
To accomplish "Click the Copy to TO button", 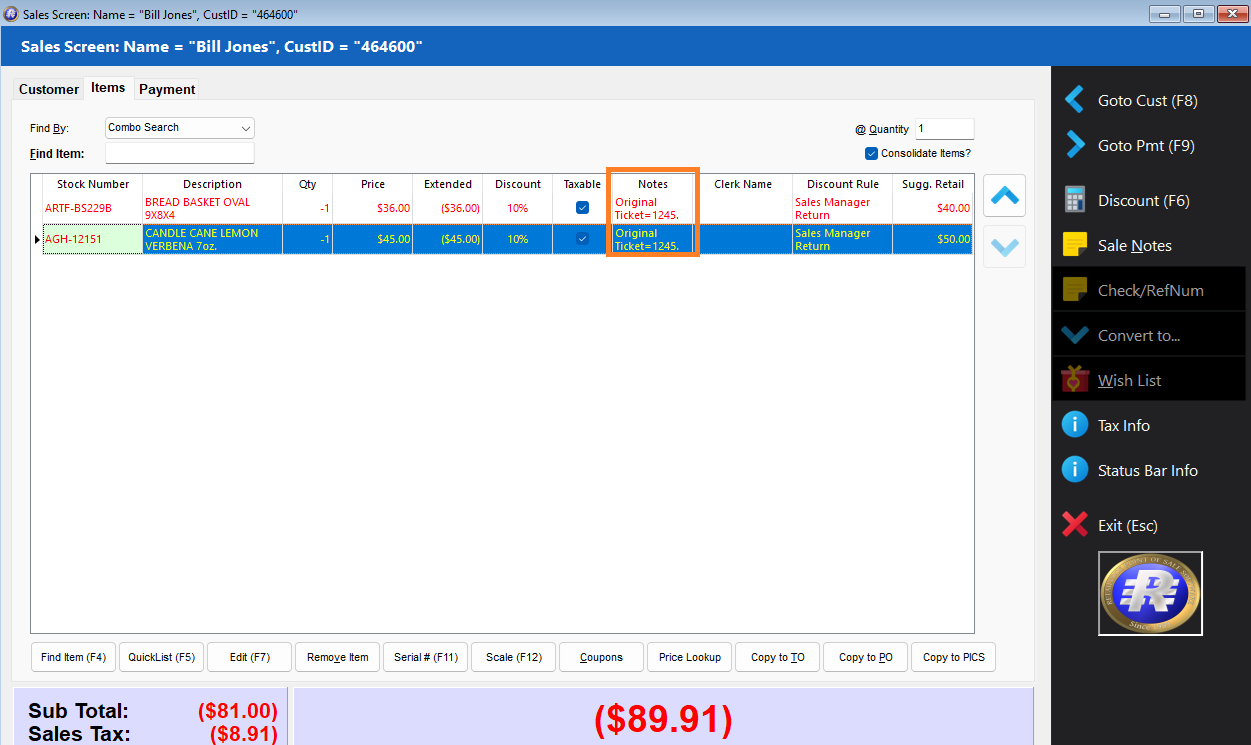I will 778,657.
